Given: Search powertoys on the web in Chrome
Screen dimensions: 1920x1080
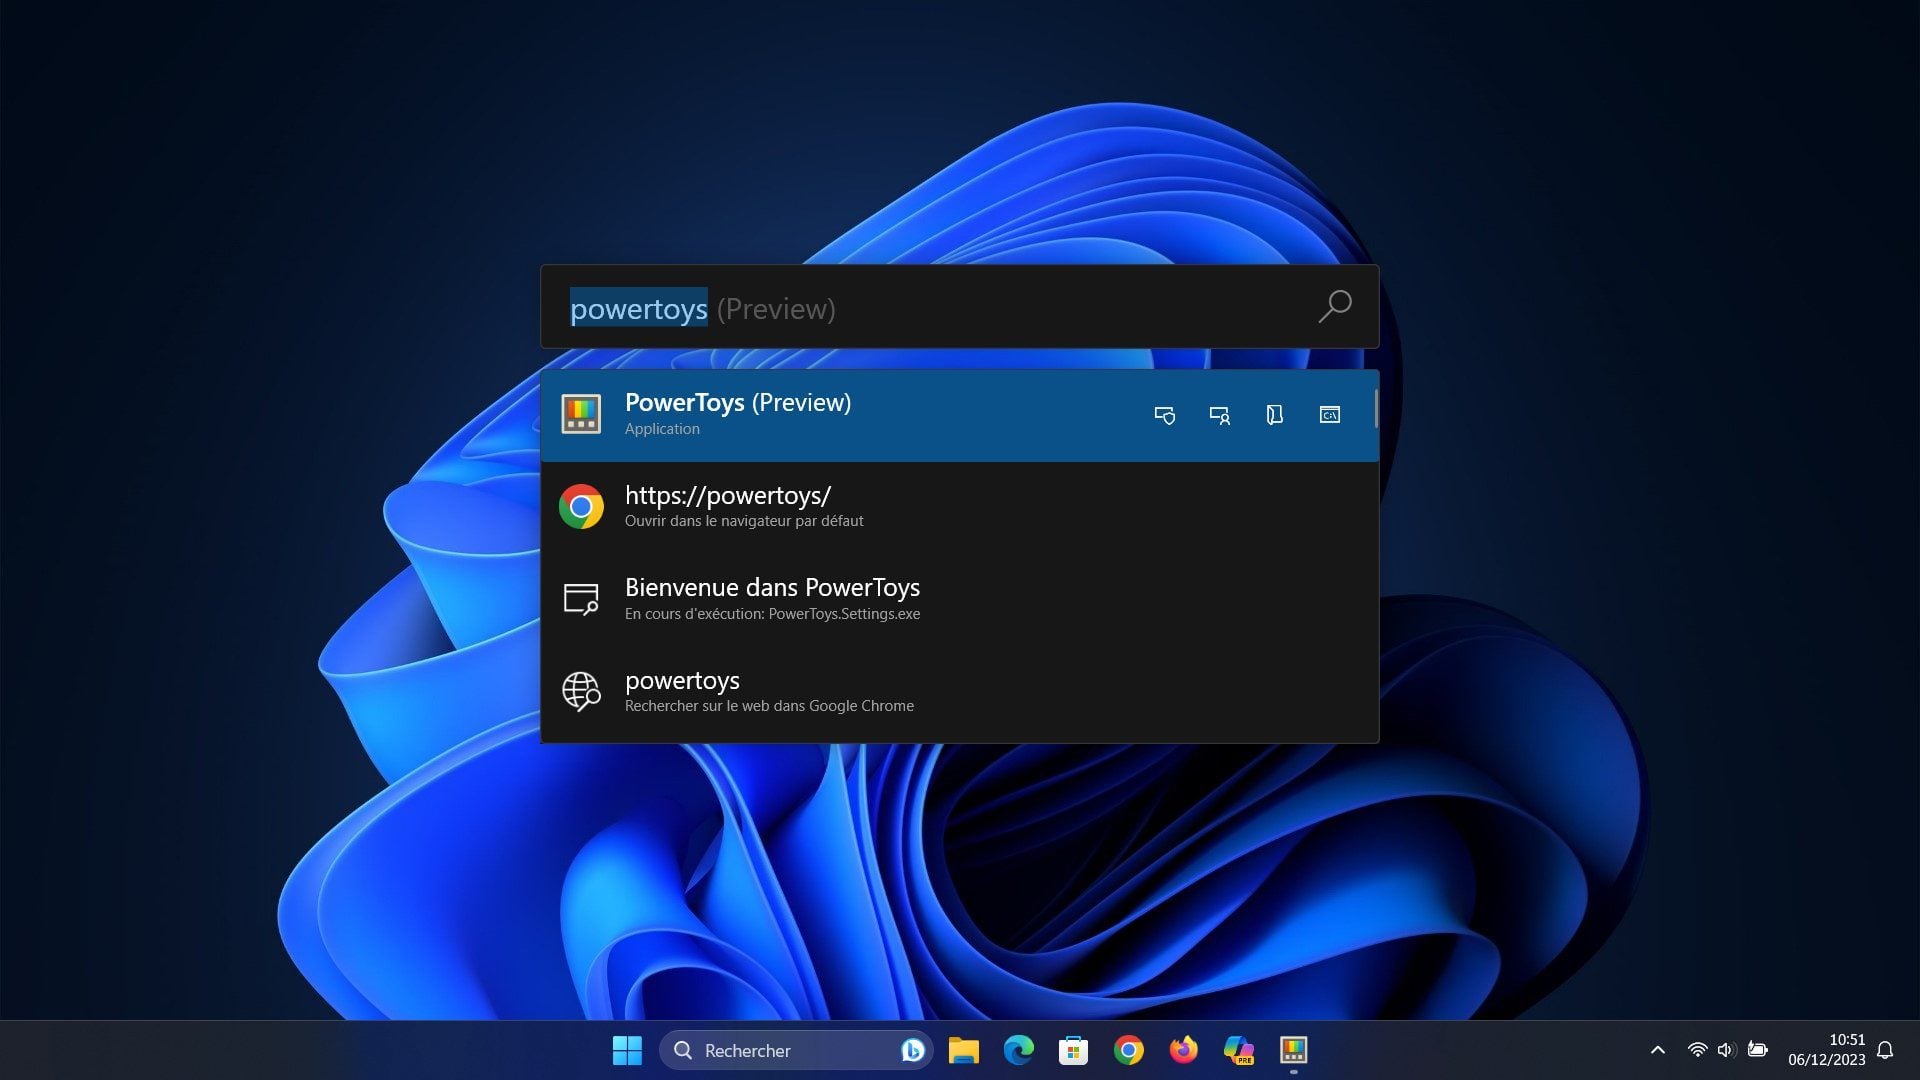Looking at the screenshot, I should pos(959,692).
